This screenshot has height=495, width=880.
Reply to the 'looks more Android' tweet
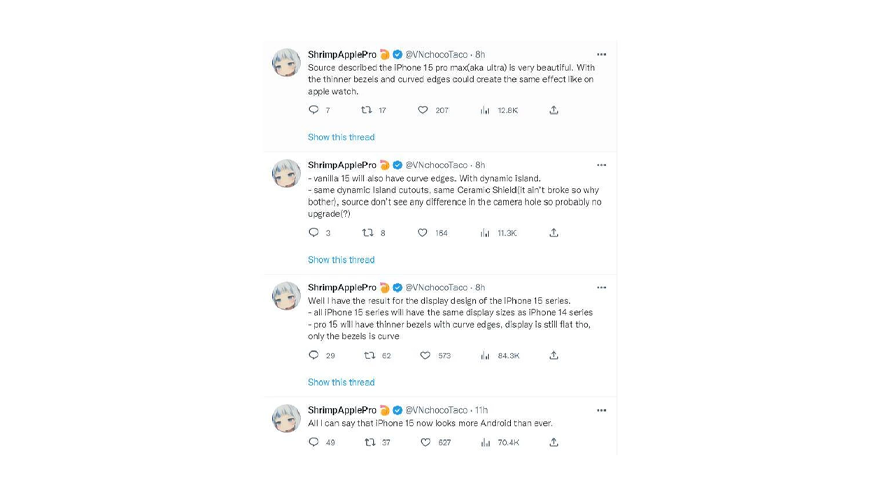tap(314, 442)
